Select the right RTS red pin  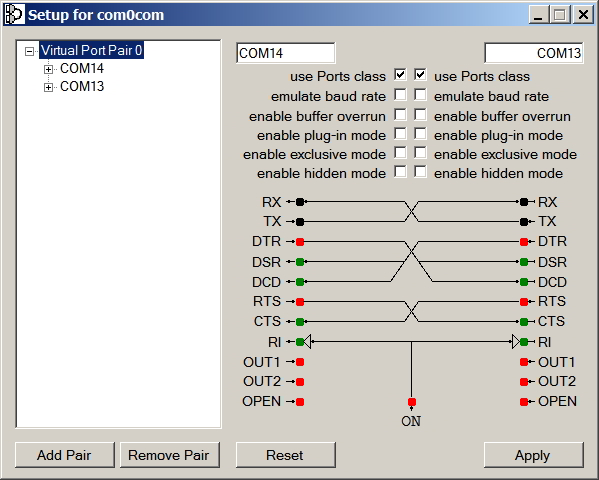pos(524,302)
